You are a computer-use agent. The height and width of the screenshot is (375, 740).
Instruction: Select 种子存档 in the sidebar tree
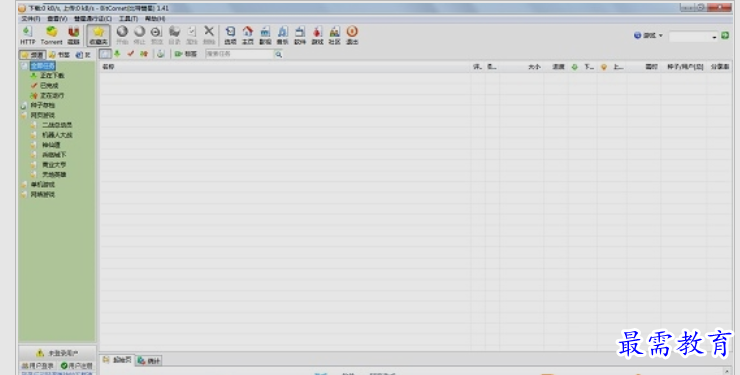click(x=43, y=105)
